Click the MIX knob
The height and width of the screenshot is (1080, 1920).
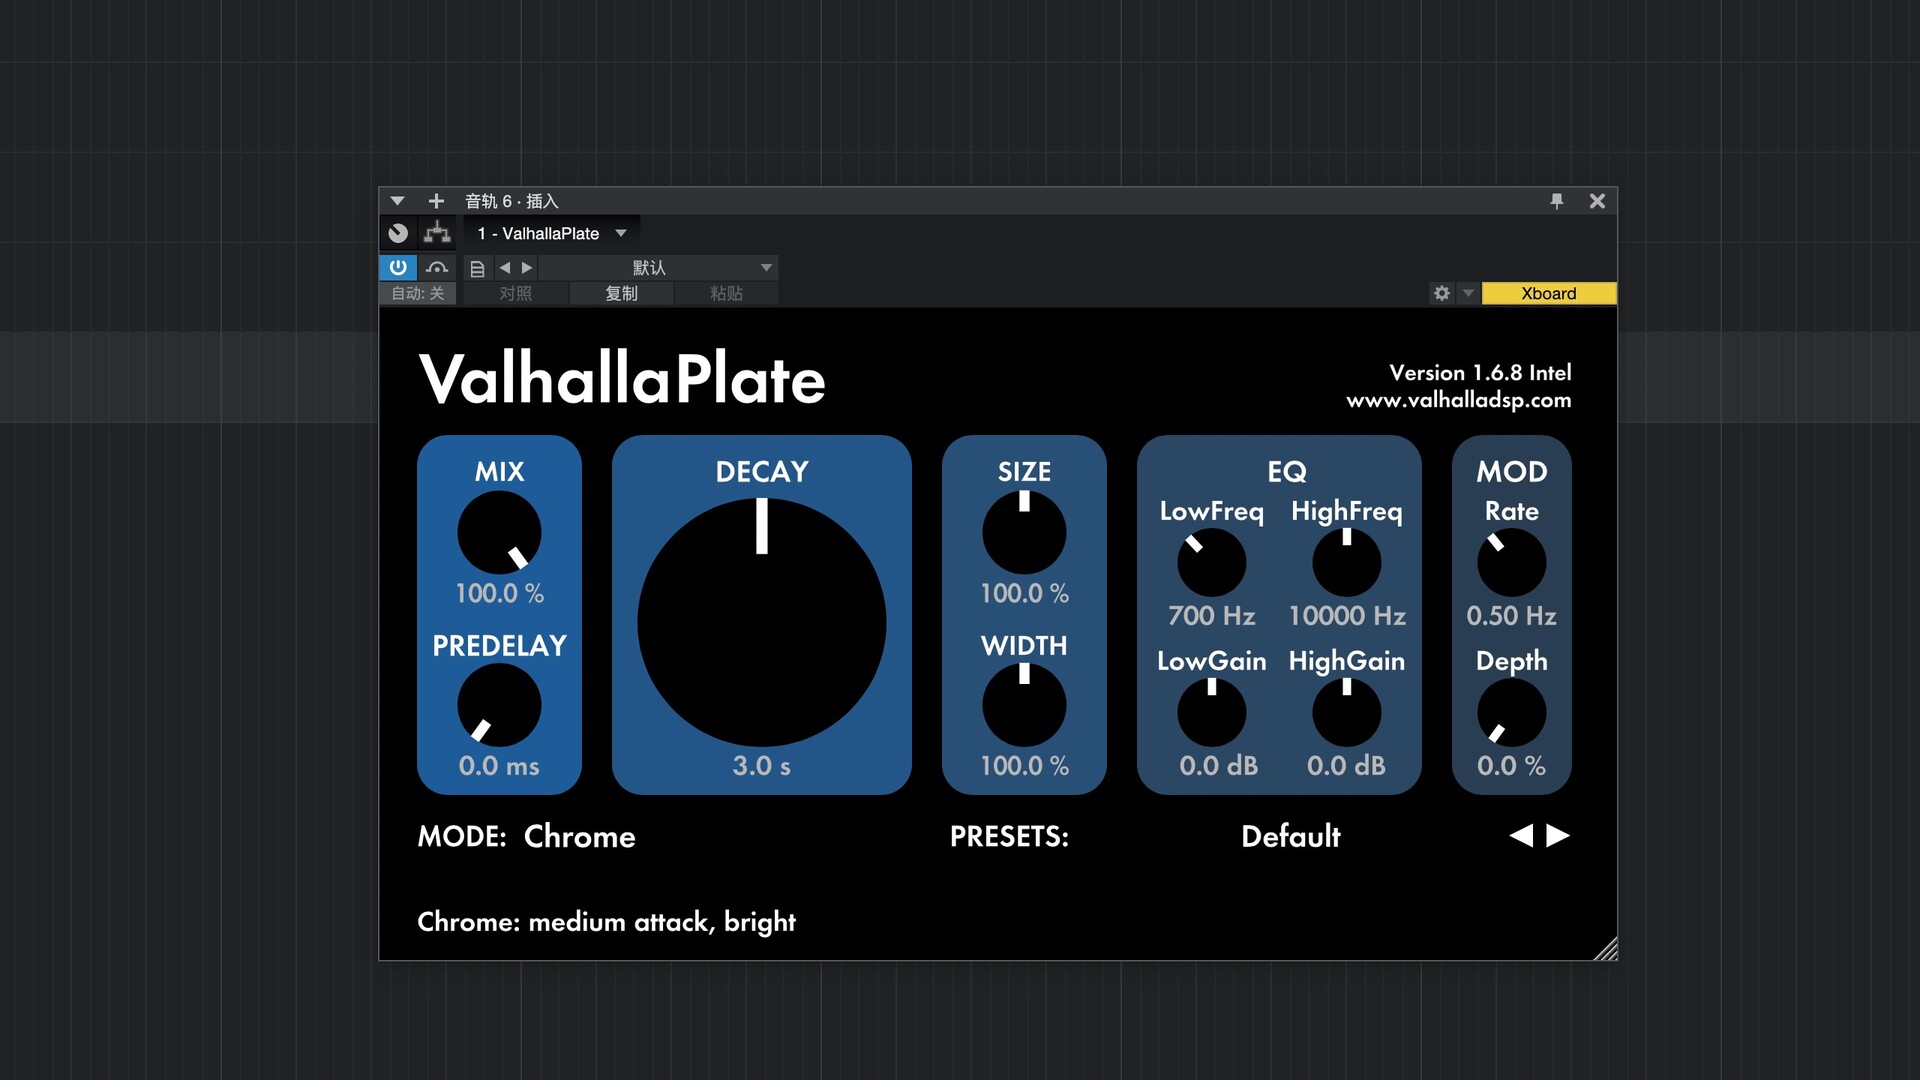pos(499,532)
